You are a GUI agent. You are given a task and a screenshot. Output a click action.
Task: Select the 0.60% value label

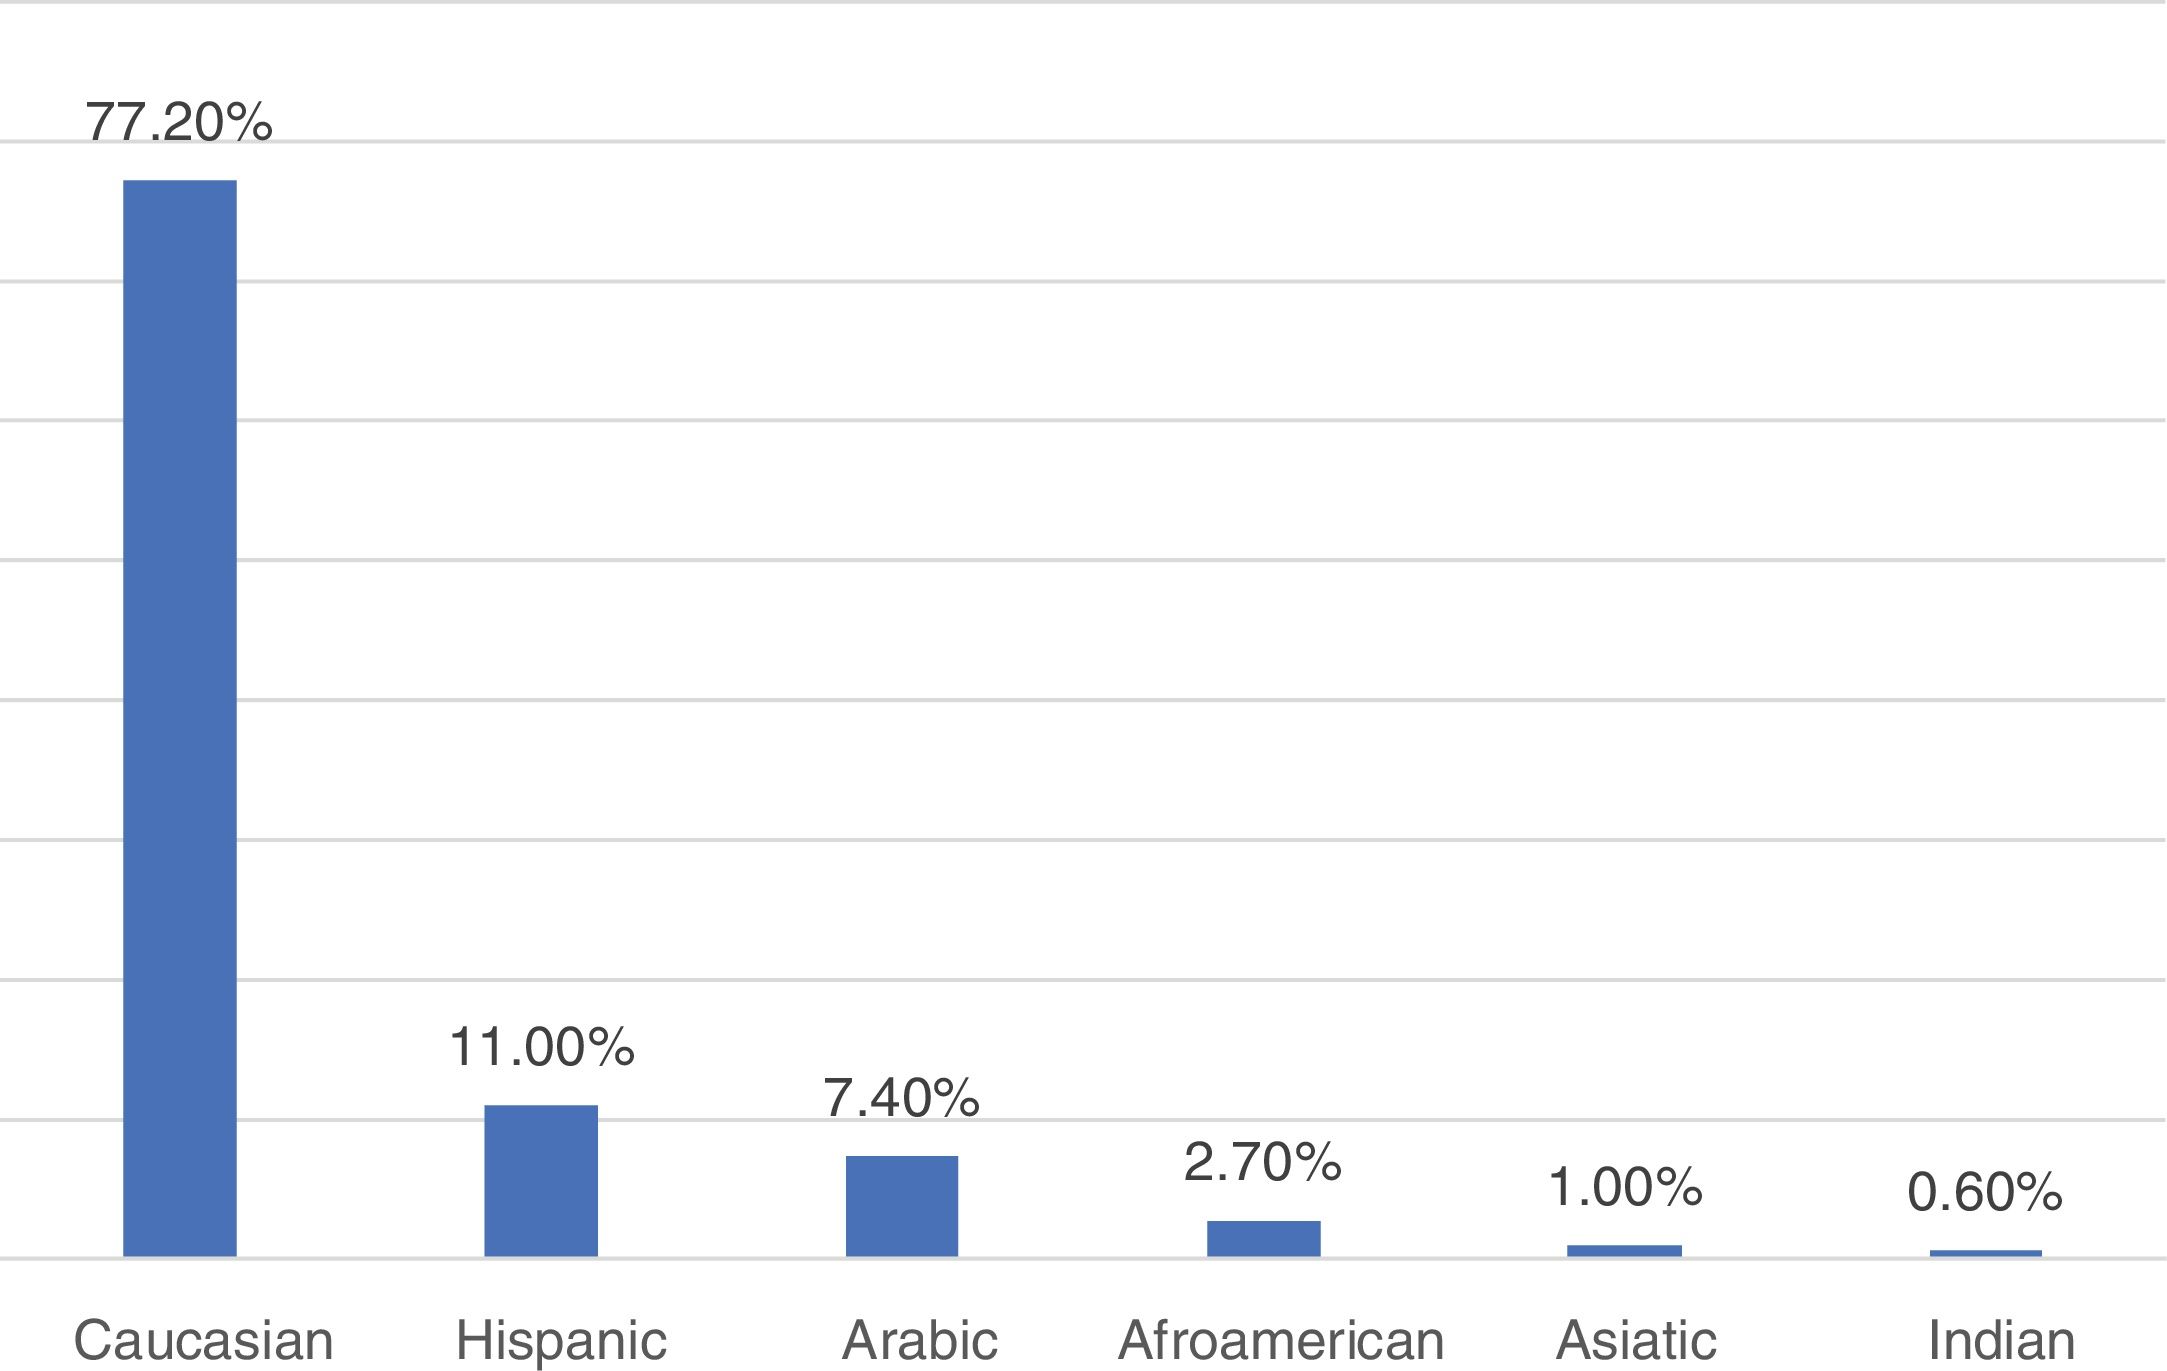point(1984,1192)
